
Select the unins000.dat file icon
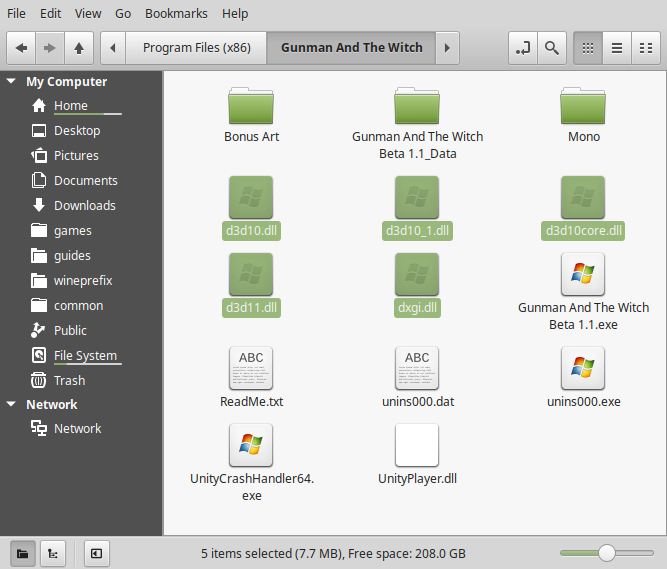[417, 368]
